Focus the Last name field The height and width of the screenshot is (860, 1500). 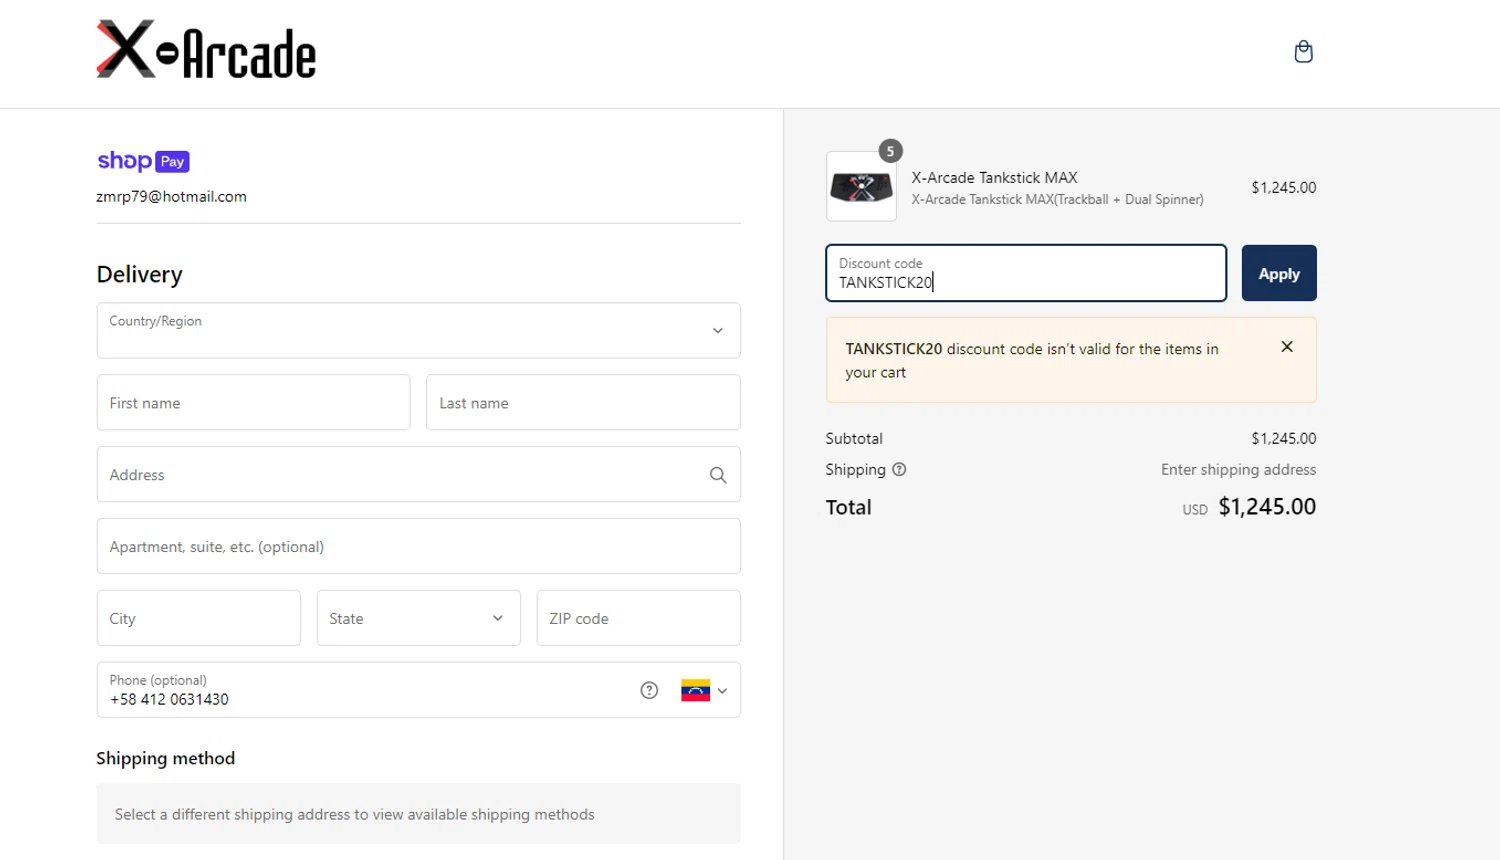[x=583, y=403]
